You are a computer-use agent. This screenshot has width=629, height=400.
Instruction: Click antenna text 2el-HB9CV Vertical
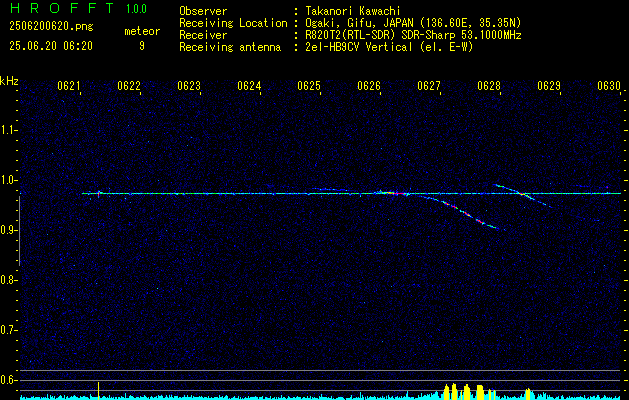359,47
